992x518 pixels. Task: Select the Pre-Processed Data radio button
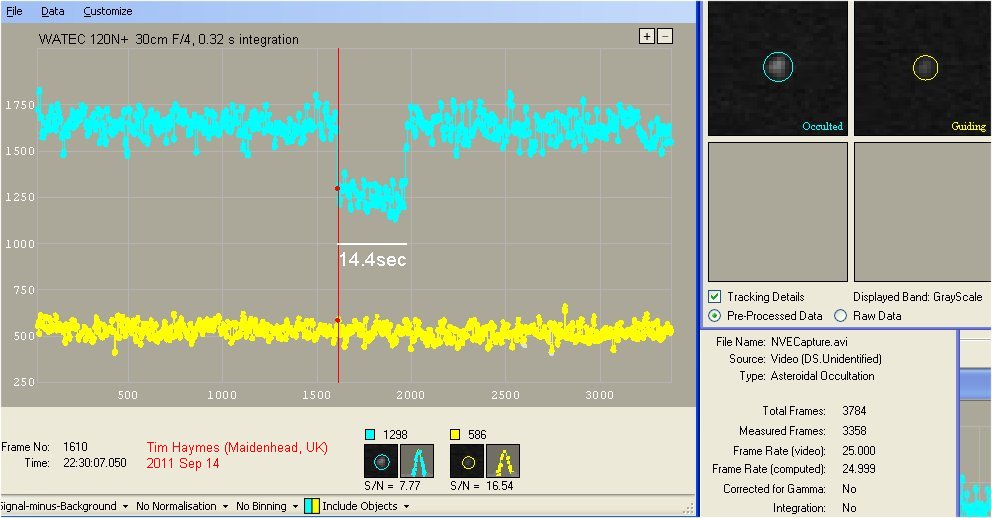pyautogui.click(x=714, y=316)
